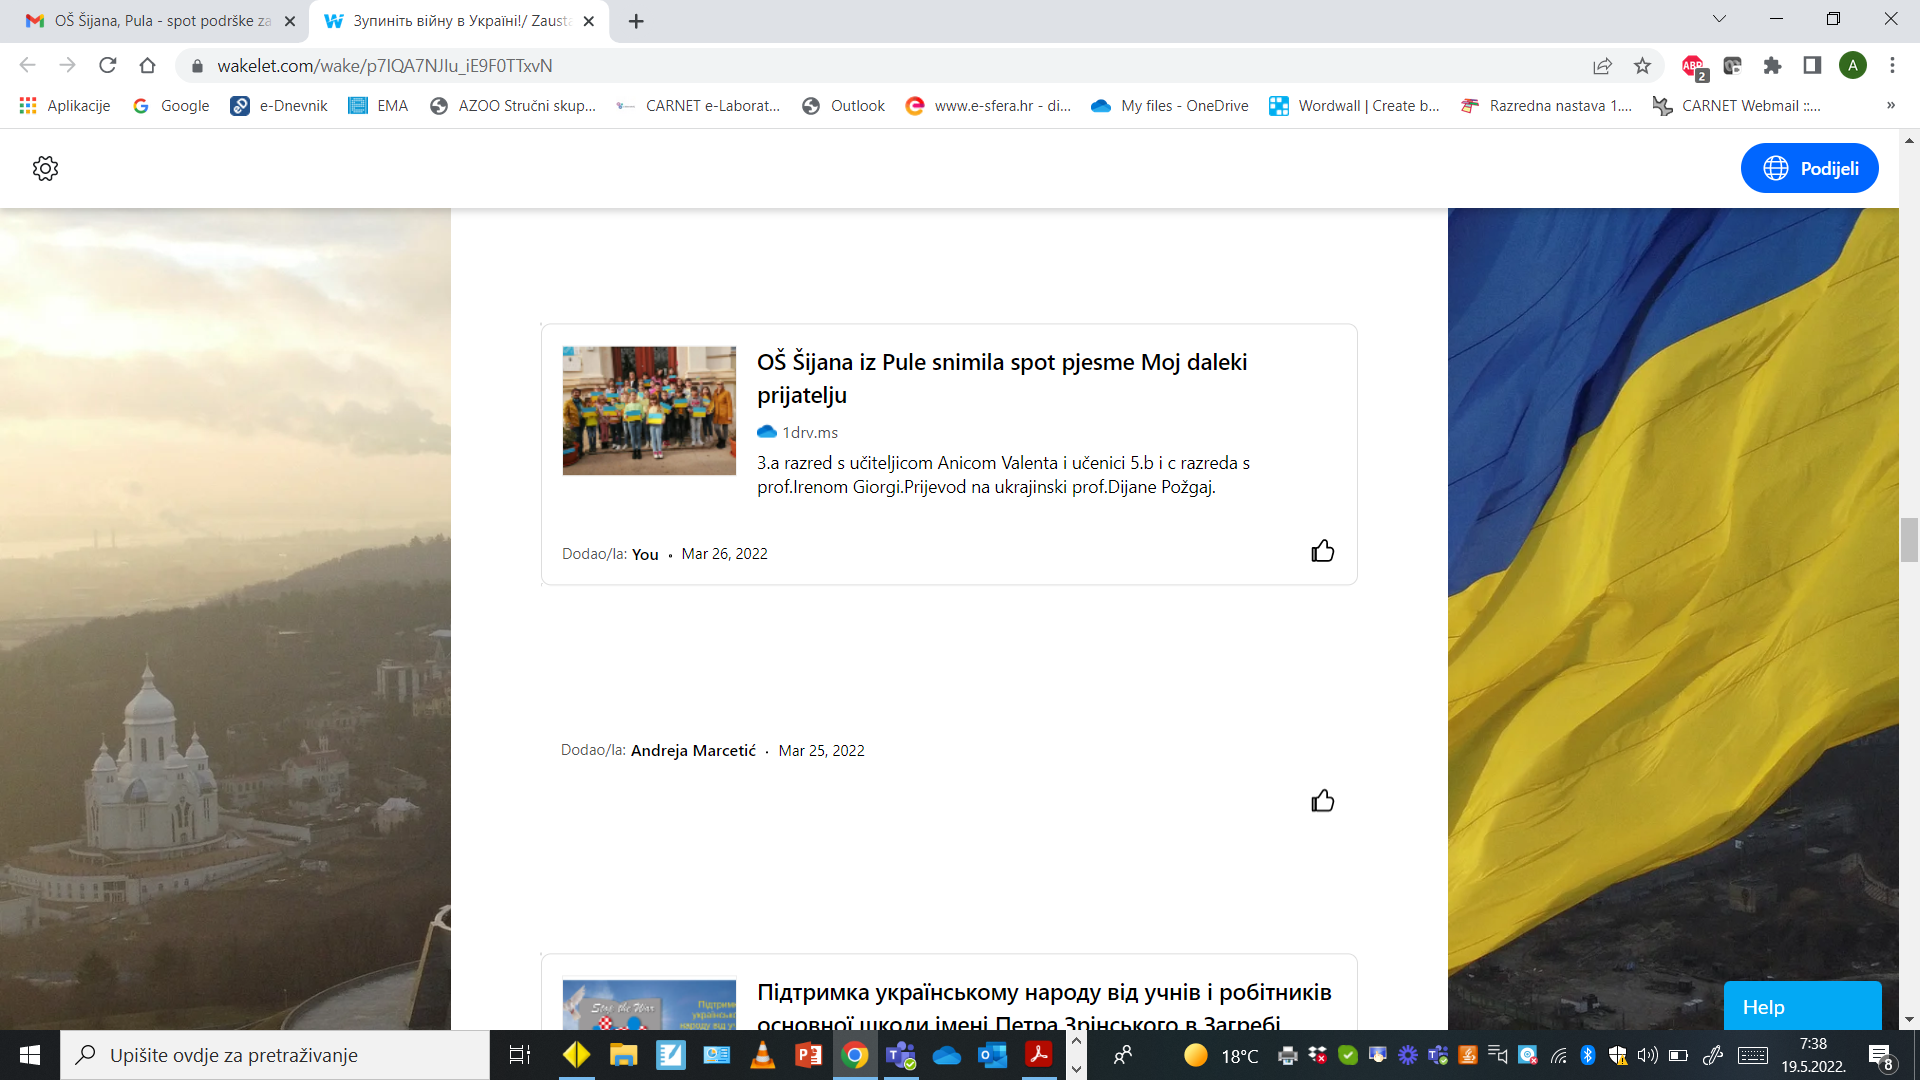Bookmark page with star icon
The height and width of the screenshot is (1080, 1920).
click(x=1642, y=66)
